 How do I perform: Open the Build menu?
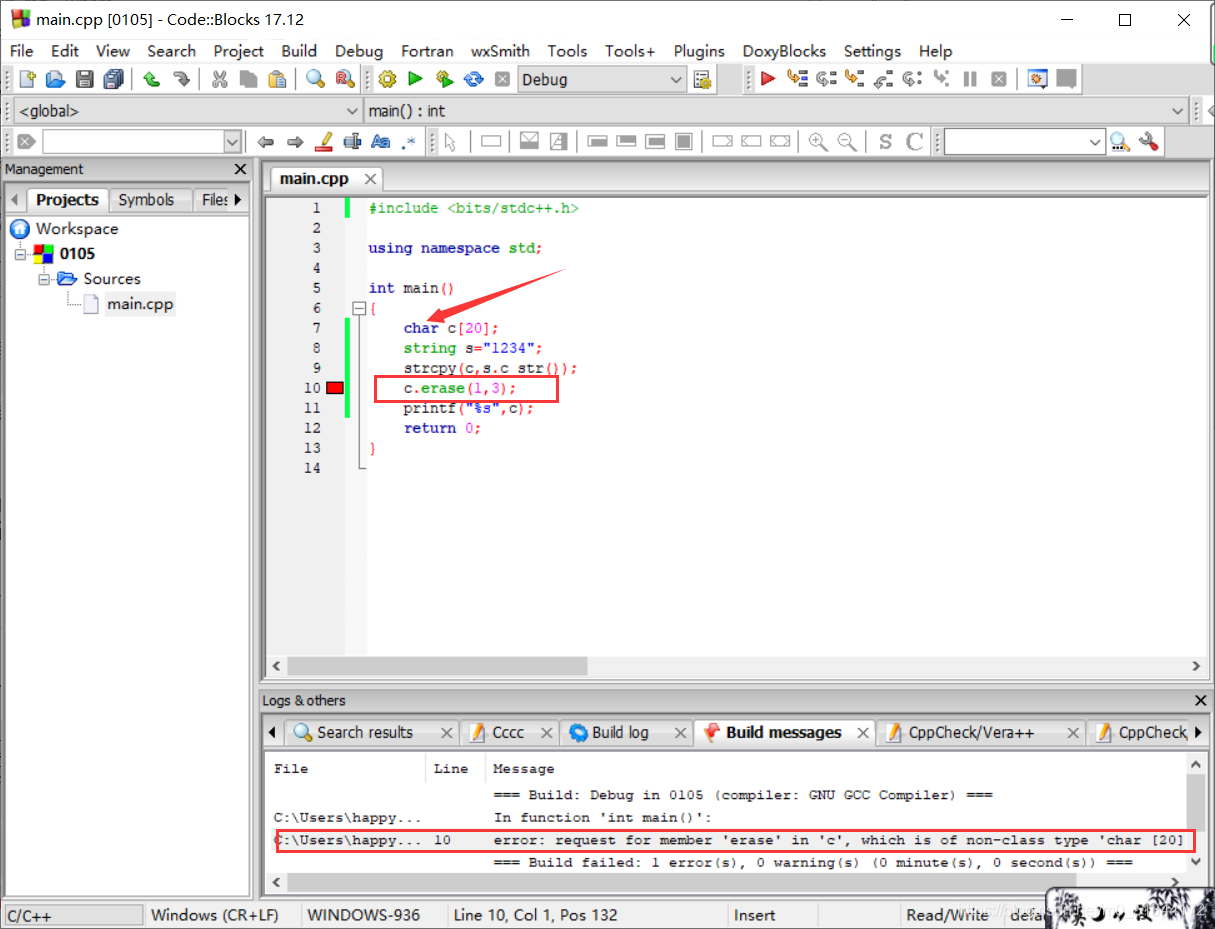299,51
